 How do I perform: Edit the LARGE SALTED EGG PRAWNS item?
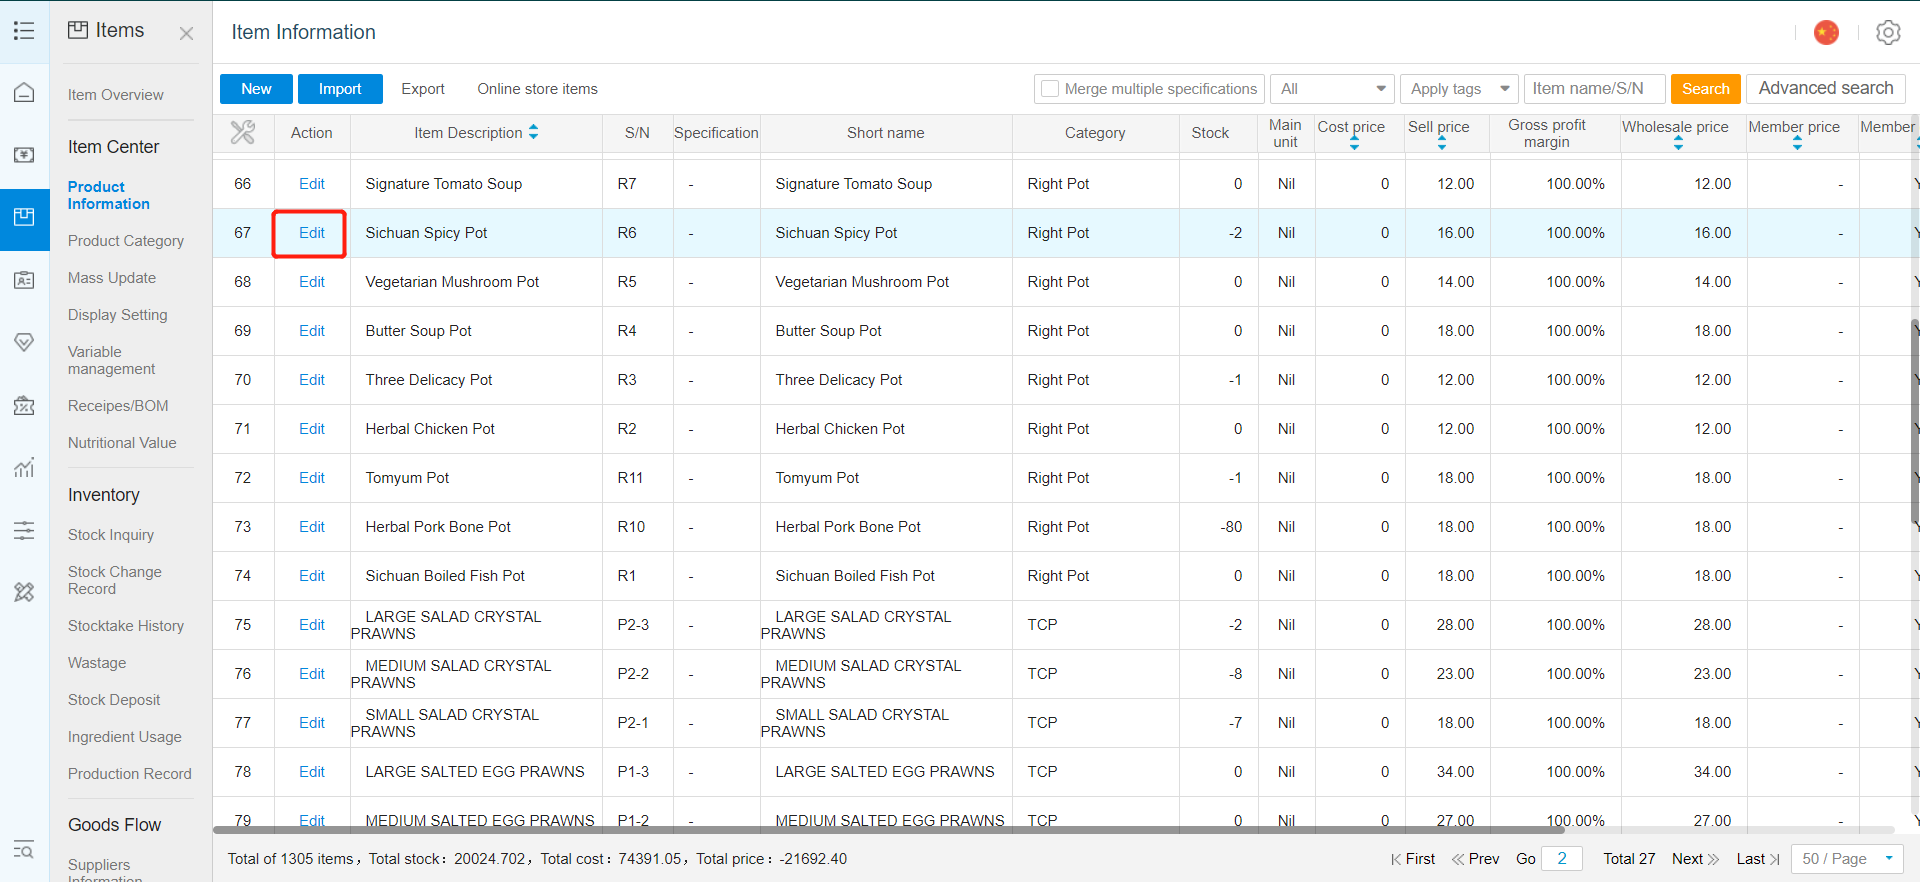tap(312, 772)
